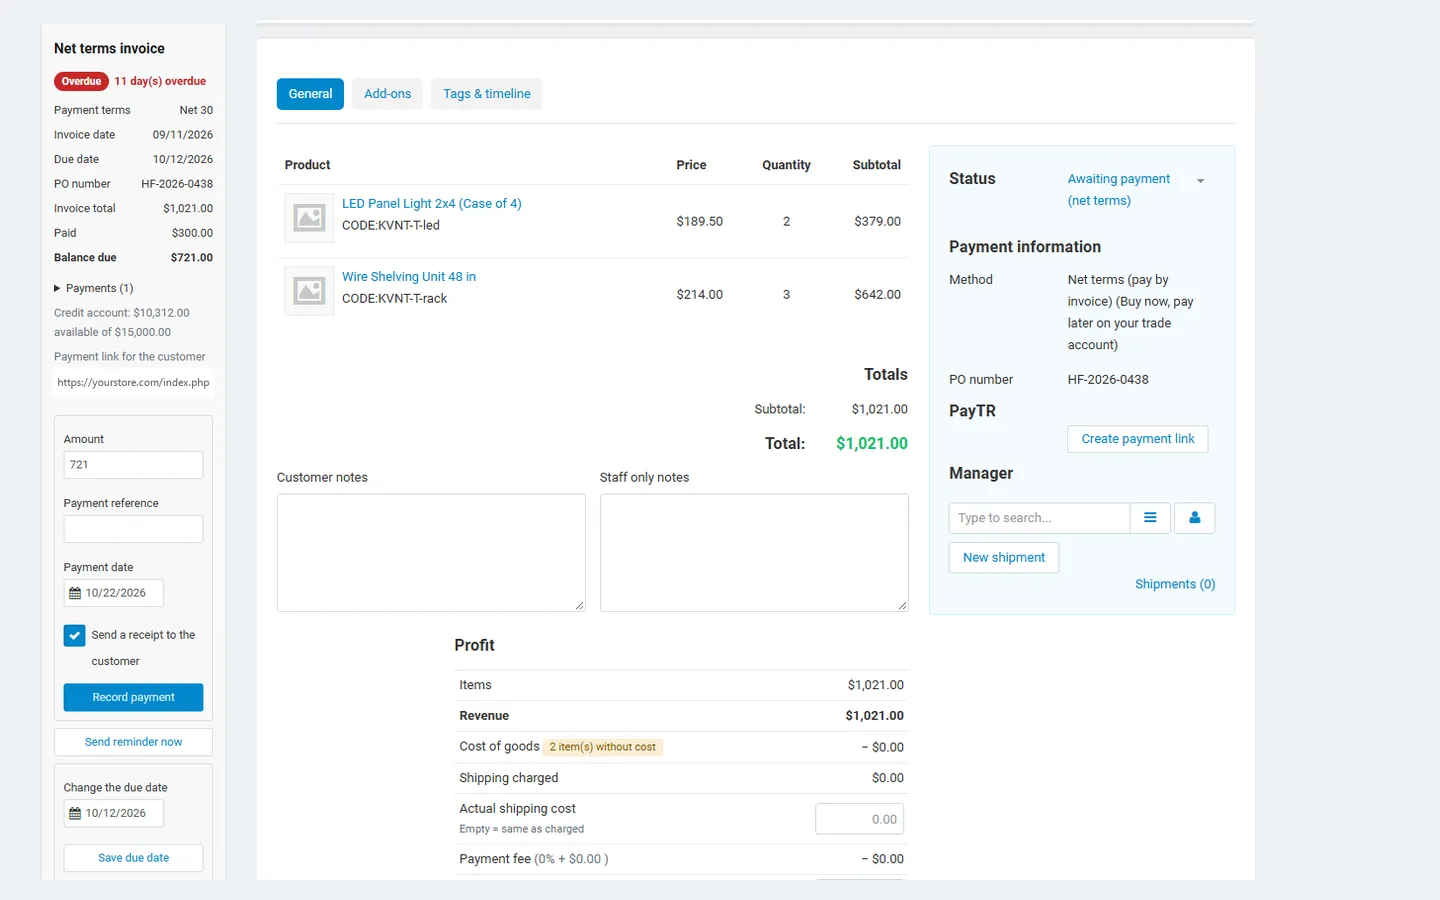Click into the Staff only notes textarea
This screenshot has height=900, width=1440.
coord(754,552)
